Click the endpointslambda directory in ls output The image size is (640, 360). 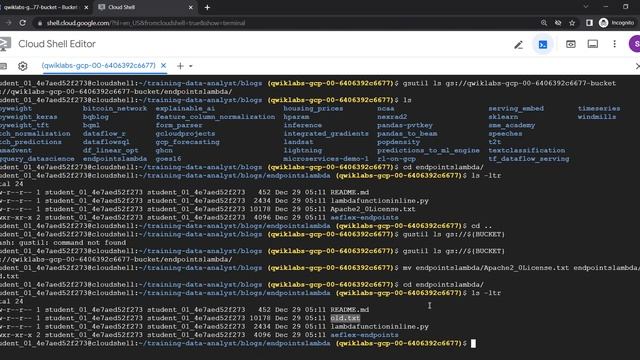[115, 159]
